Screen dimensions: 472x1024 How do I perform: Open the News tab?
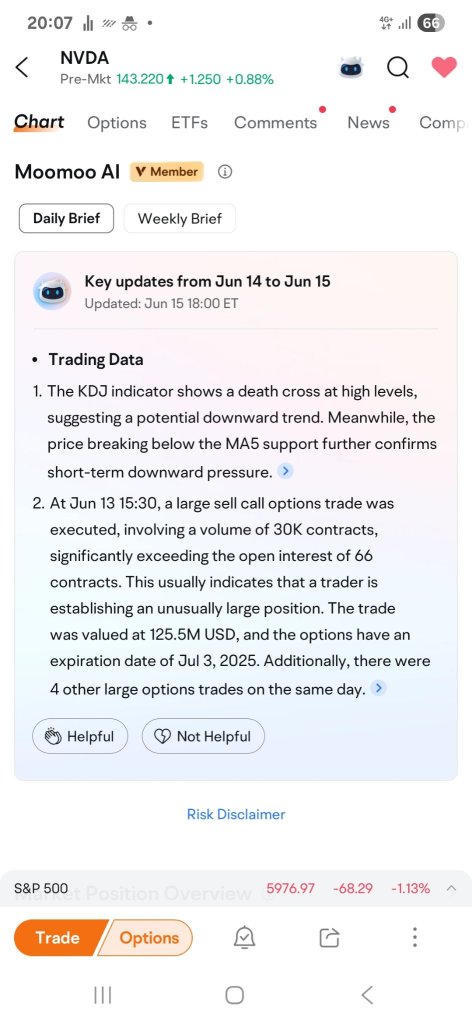click(x=368, y=123)
